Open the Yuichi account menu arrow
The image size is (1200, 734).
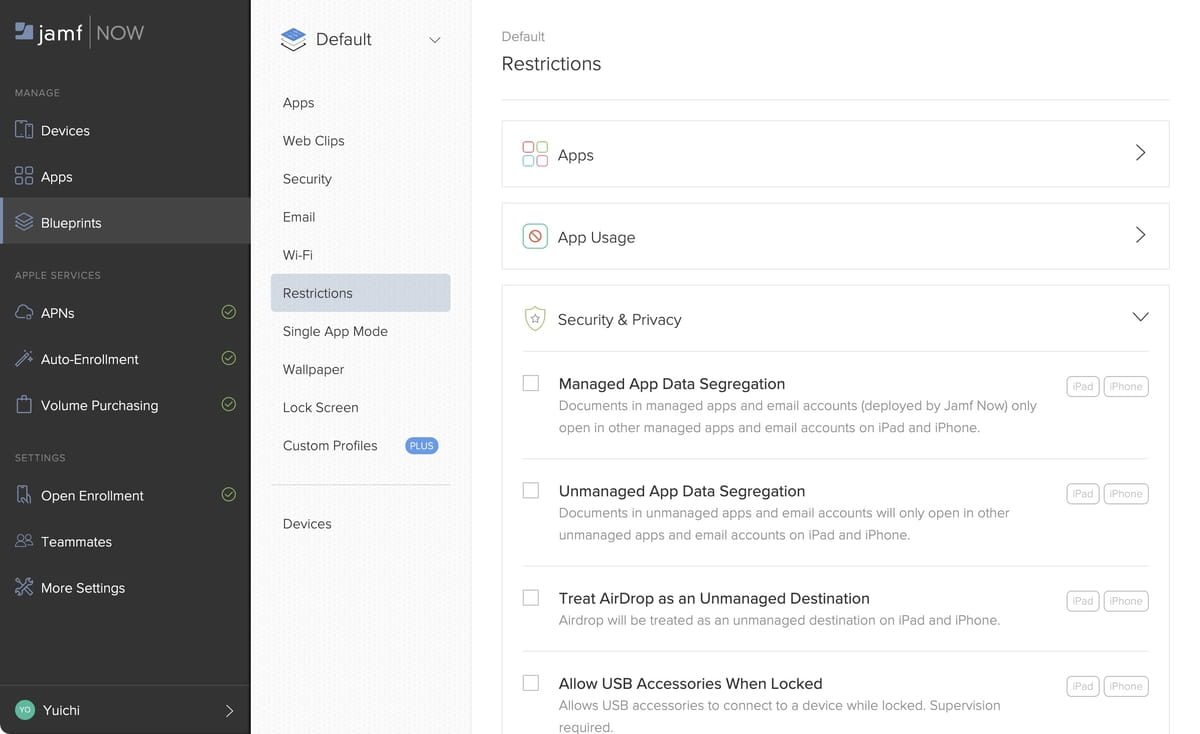pyautogui.click(x=229, y=711)
